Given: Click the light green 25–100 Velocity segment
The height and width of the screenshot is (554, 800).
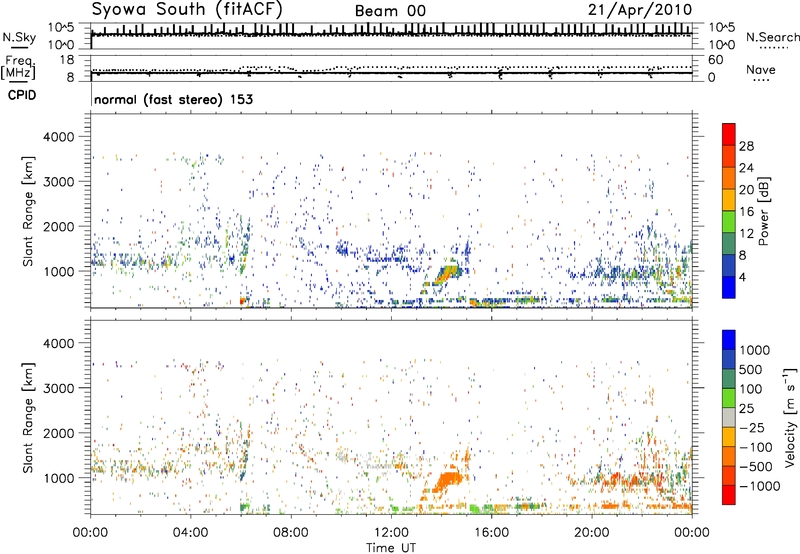Looking at the screenshot, I should click(x=729, y=397).
